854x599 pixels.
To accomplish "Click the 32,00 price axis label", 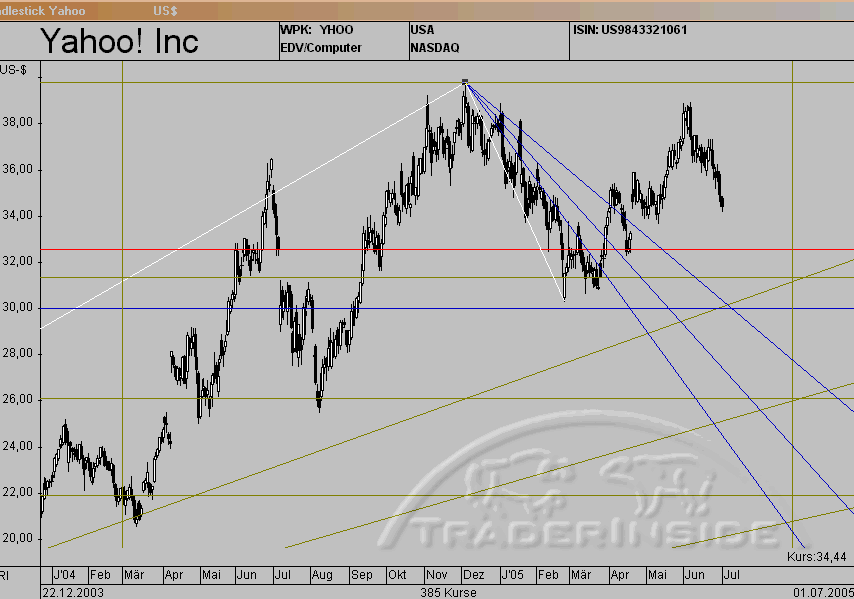I will coord(17,261).
